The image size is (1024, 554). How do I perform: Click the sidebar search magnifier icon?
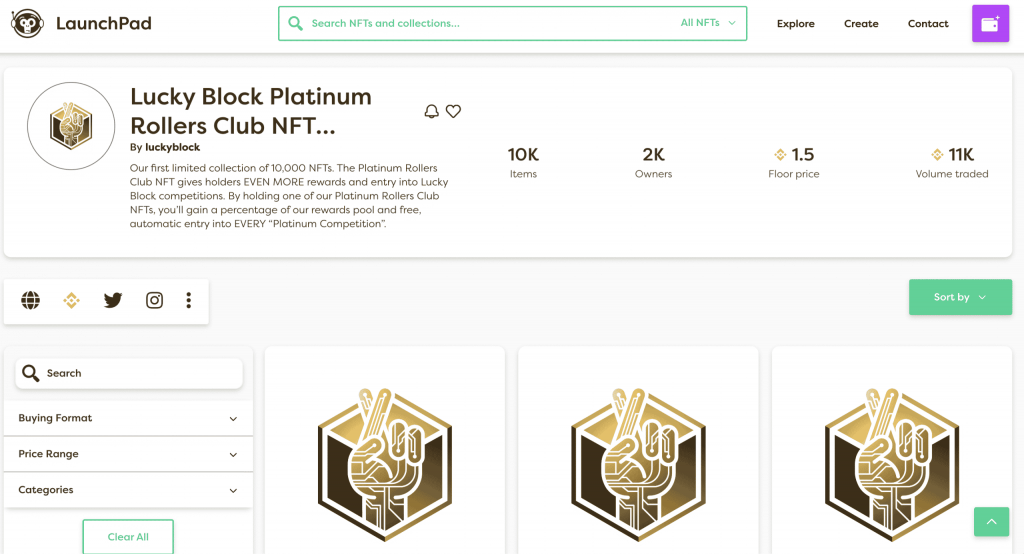(x=31, y=373)
